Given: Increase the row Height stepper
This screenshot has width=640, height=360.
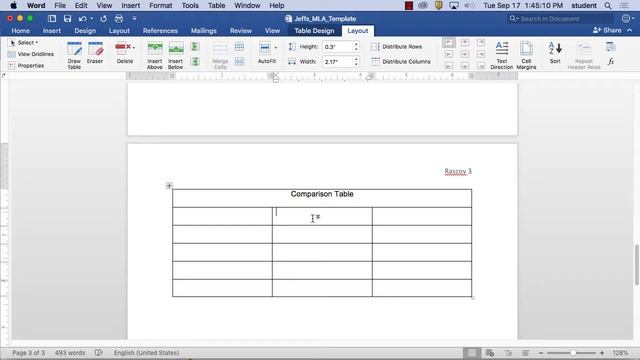Looking at the screenshot, I should coord(356,44).
